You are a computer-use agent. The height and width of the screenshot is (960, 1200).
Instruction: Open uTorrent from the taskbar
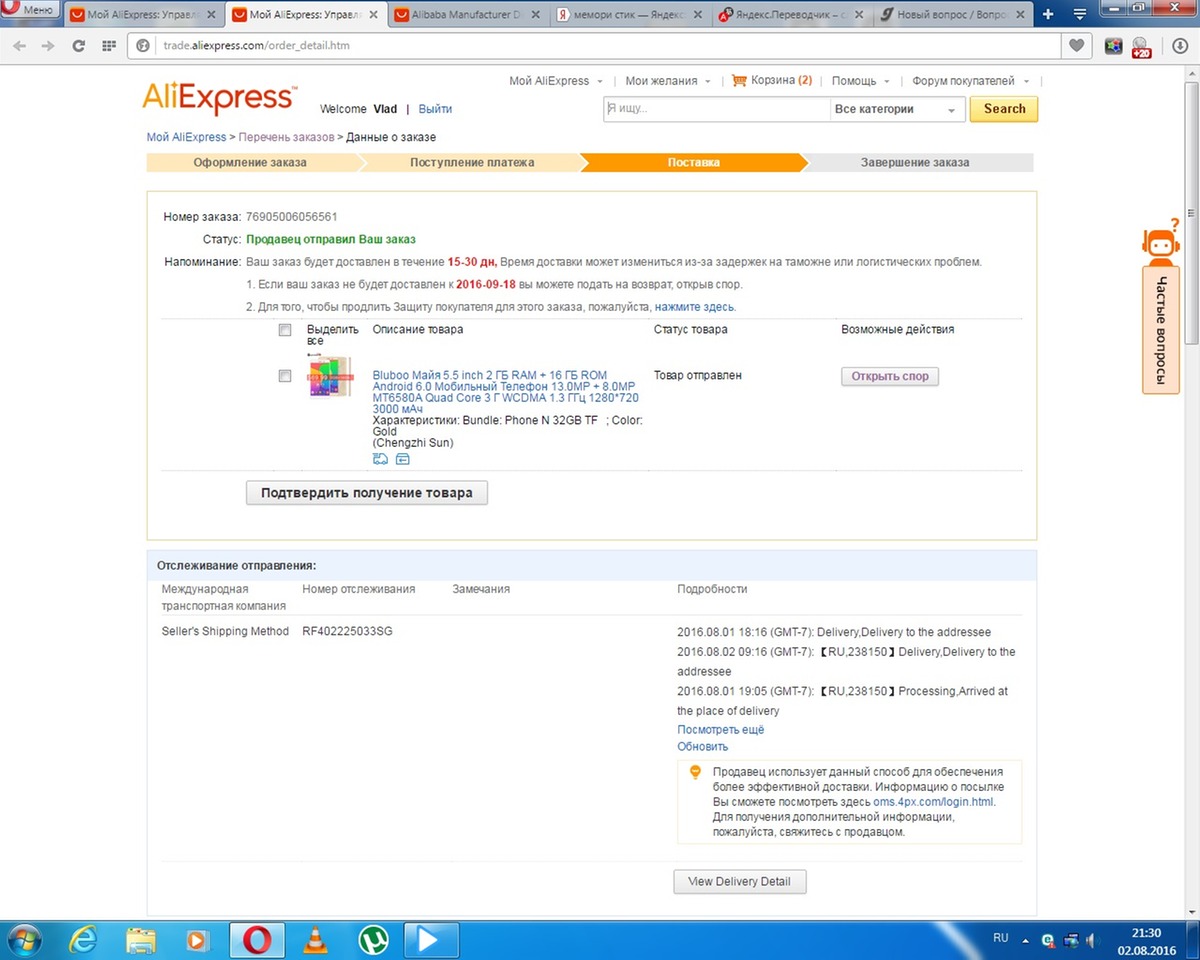click(x=373, y=940)
